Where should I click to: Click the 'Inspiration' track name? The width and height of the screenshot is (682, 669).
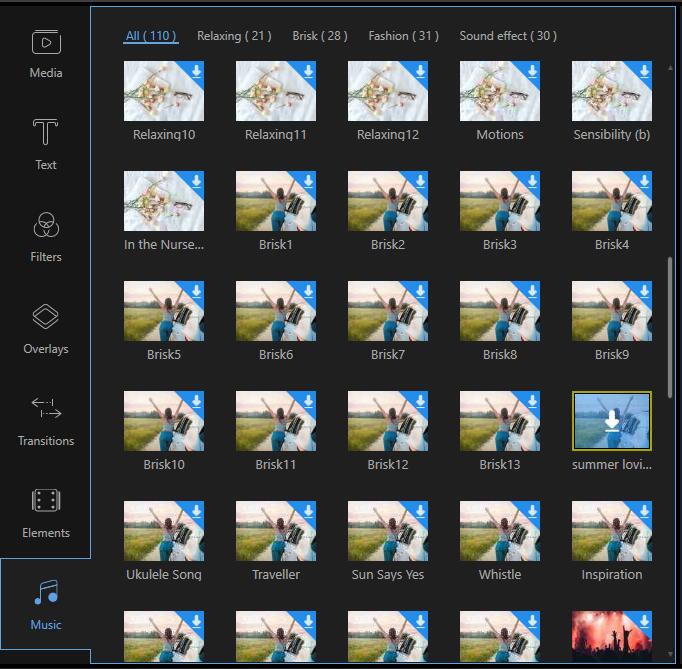612,575
